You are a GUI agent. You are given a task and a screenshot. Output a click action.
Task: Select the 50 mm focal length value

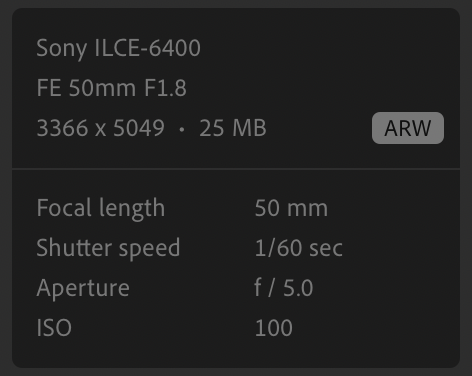291,208
